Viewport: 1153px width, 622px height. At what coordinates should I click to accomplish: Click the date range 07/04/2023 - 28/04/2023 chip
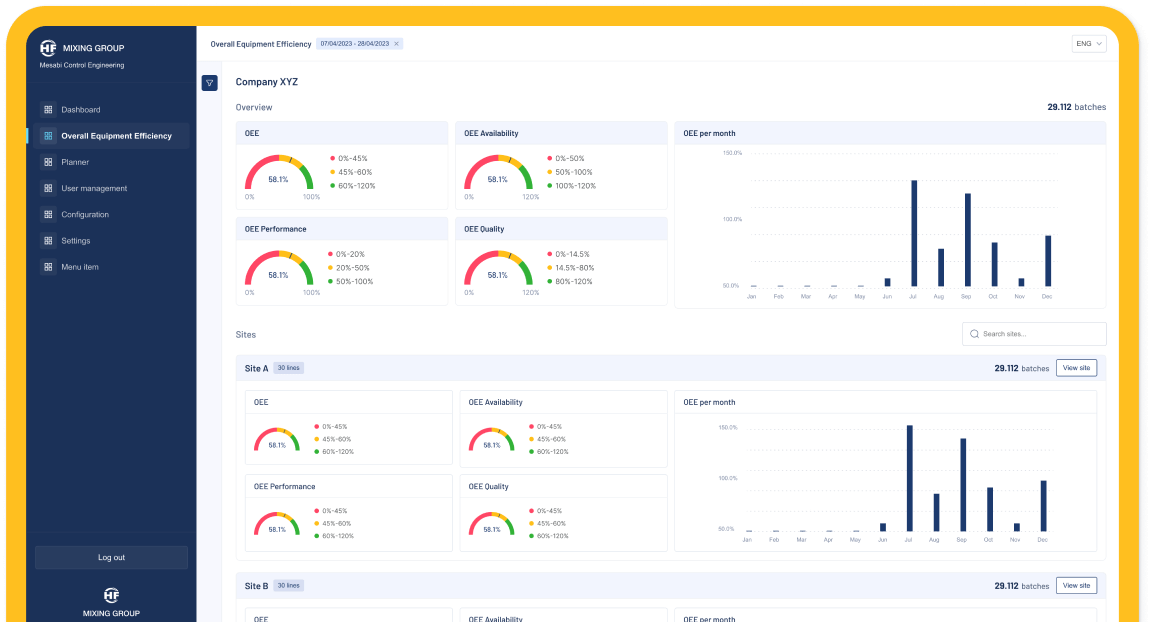point(360,44)
